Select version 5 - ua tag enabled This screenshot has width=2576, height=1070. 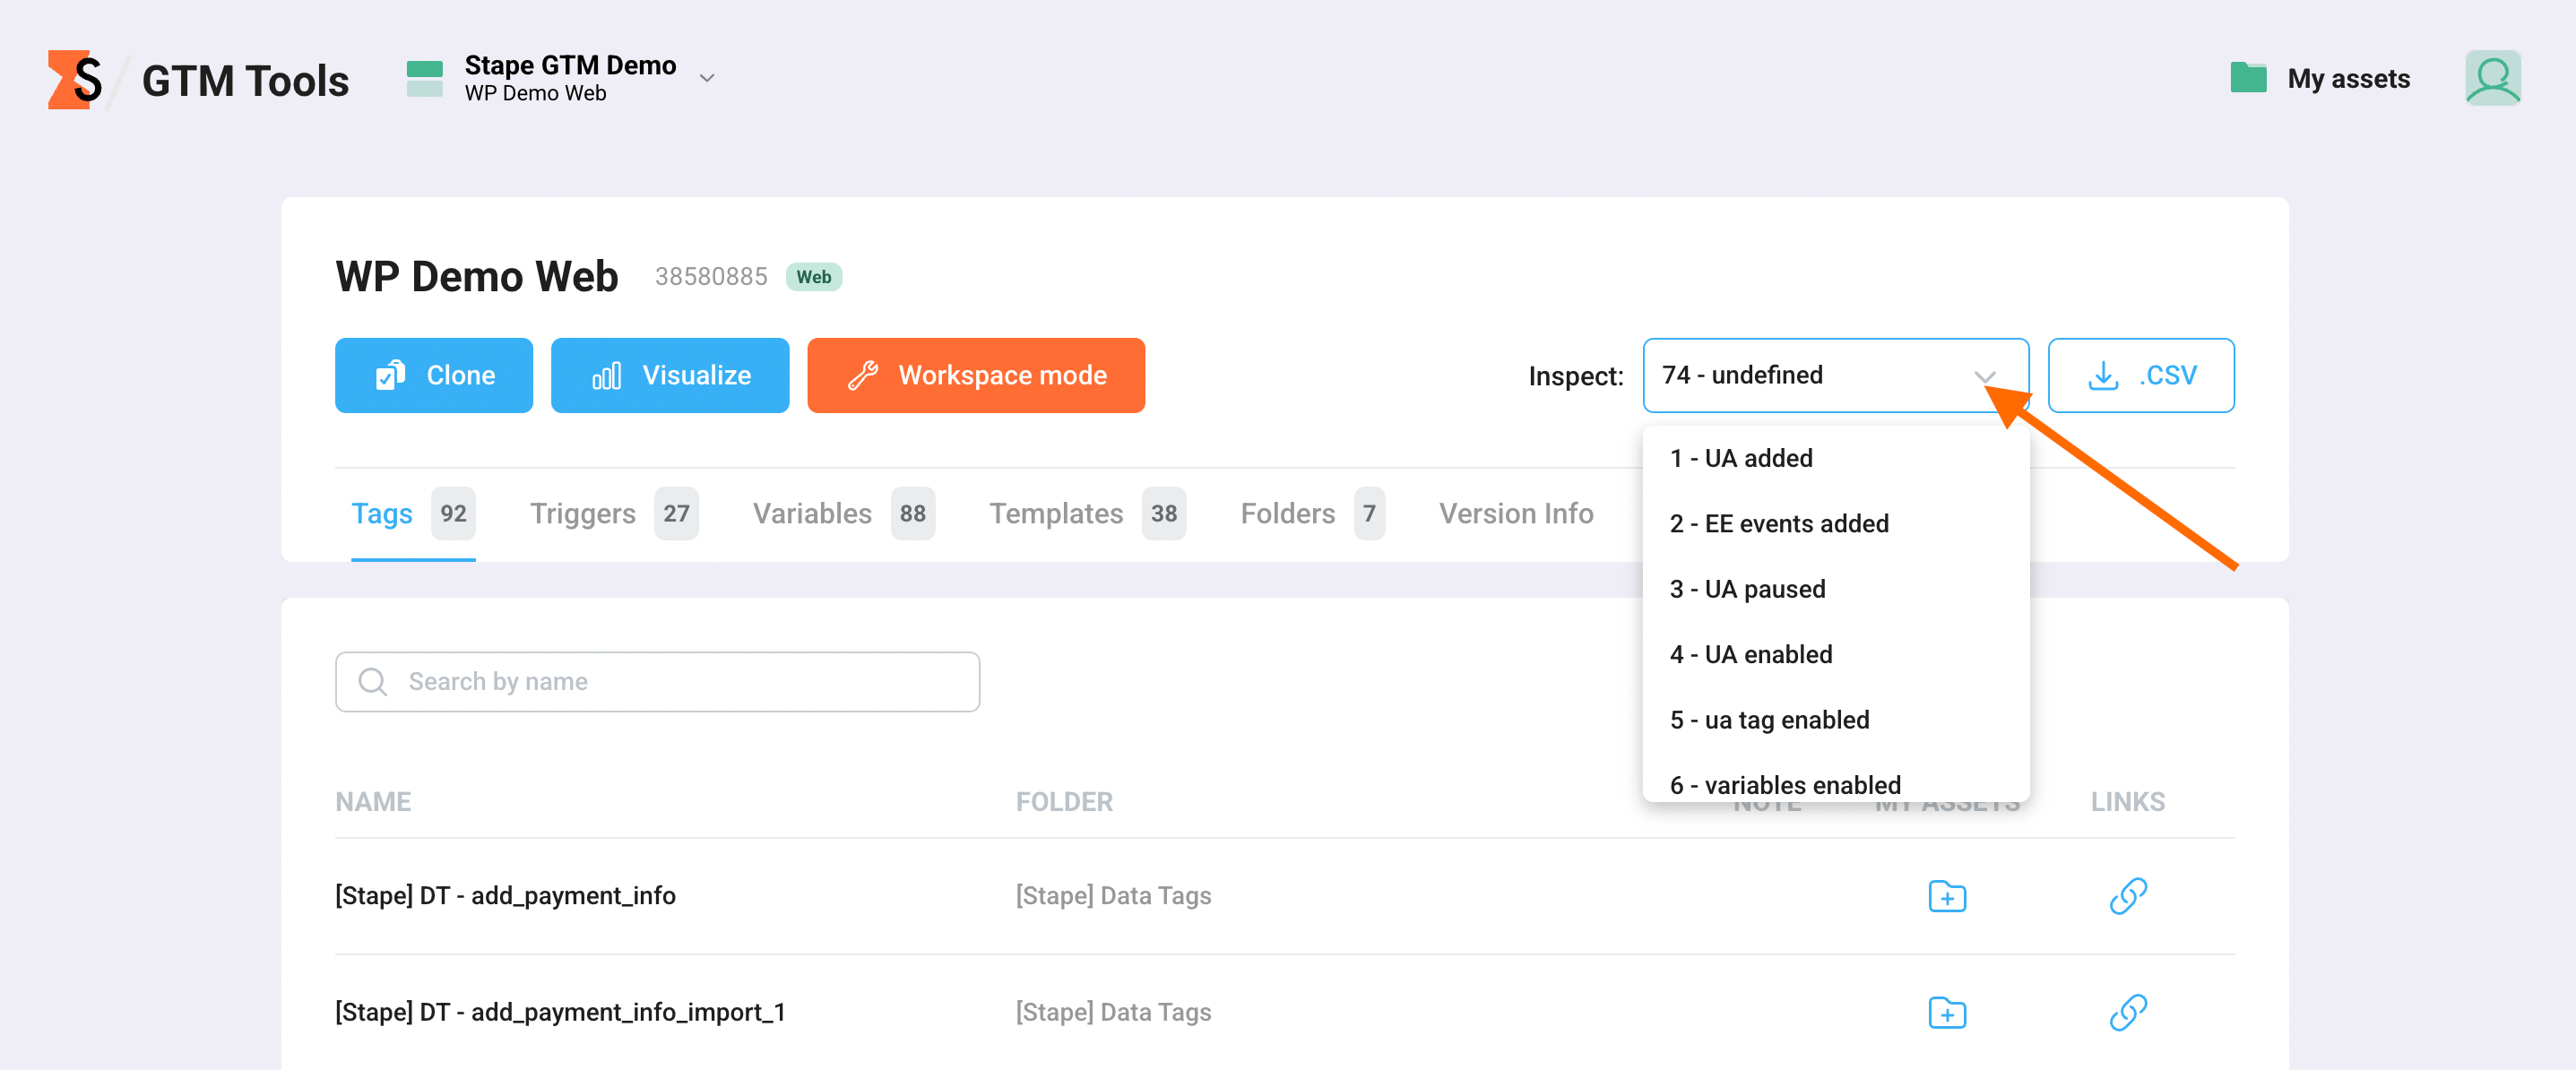[x=1835, y=720]
